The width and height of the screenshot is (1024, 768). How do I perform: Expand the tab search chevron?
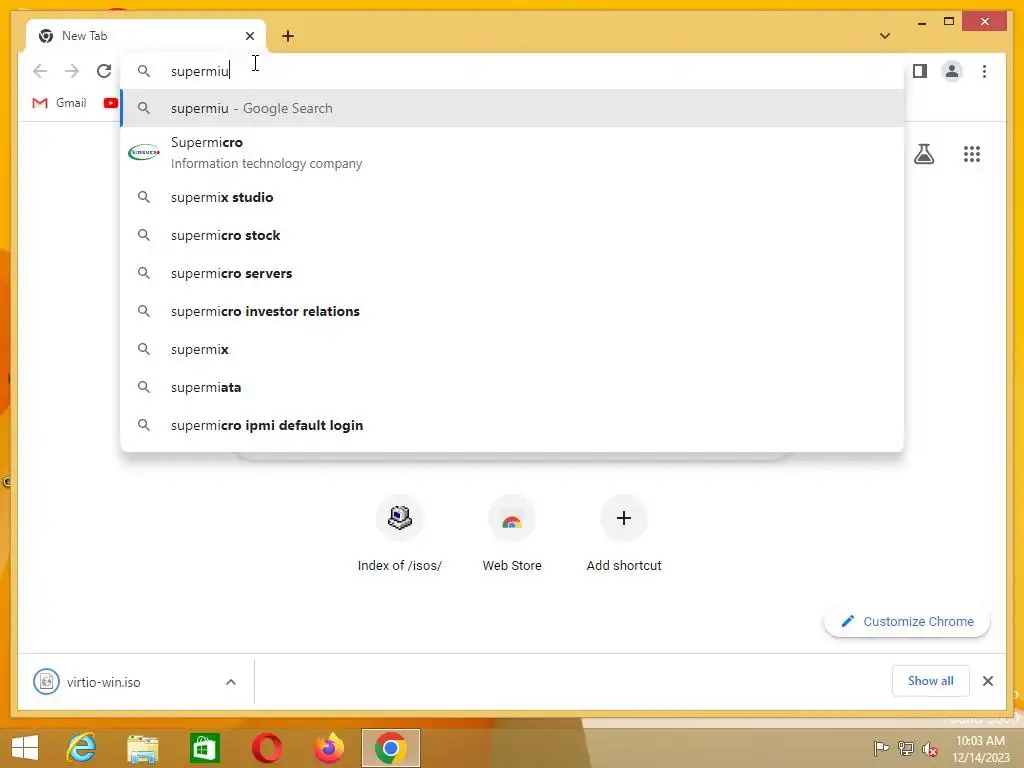884,36
